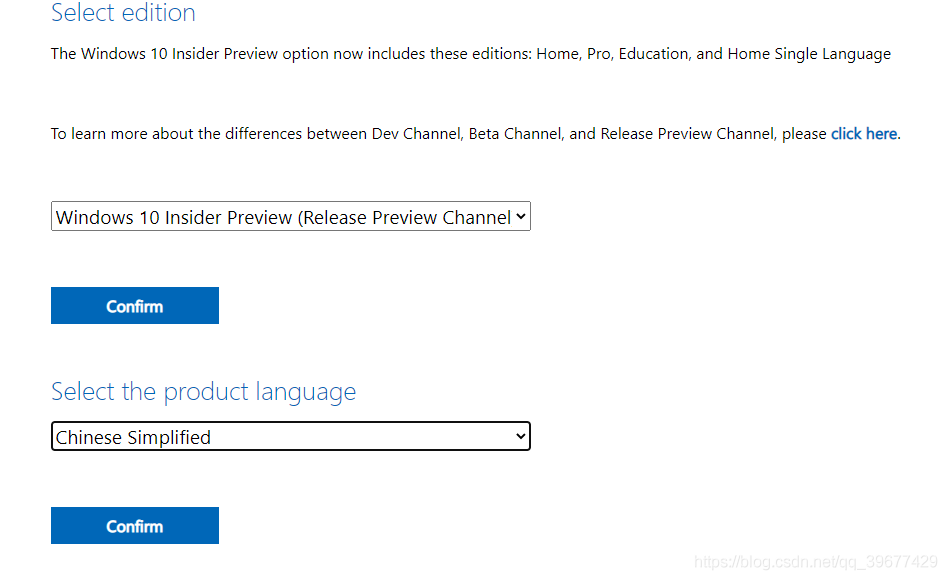
Task: Click the "Windows 10 Insider Preview" text in the edition box
Action: point(173,217)
